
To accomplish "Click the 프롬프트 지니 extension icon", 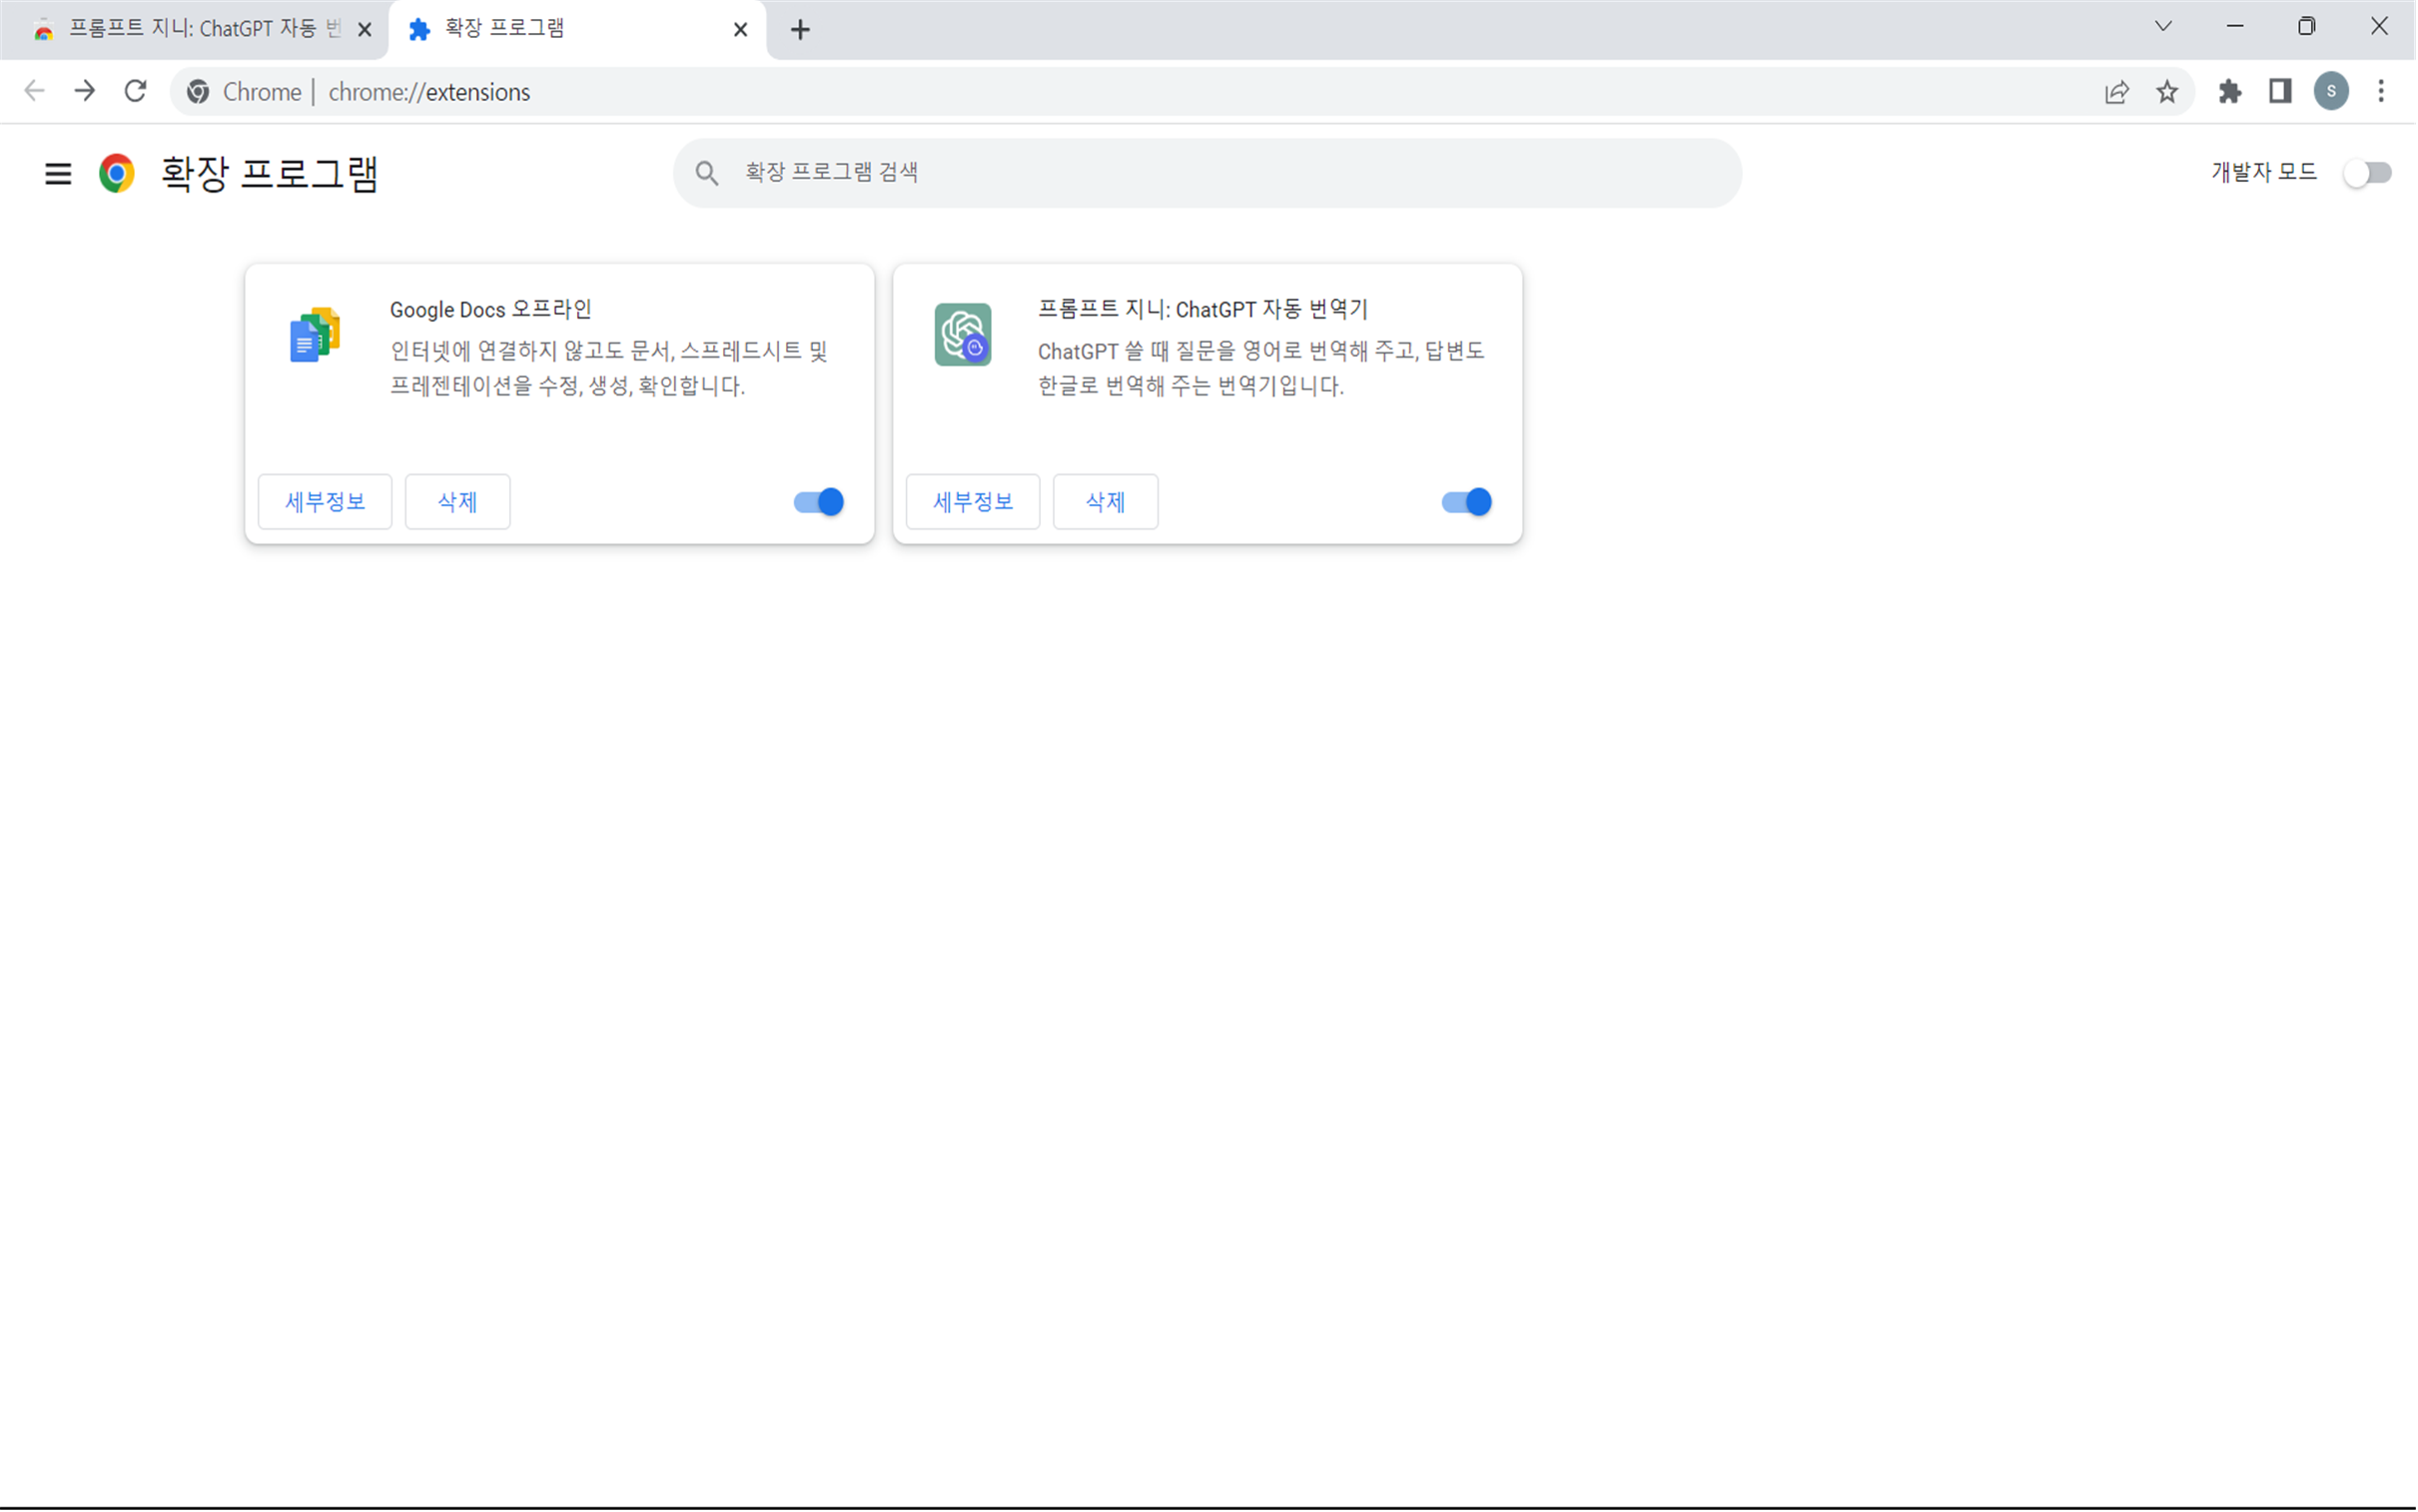I will (963, 335).
